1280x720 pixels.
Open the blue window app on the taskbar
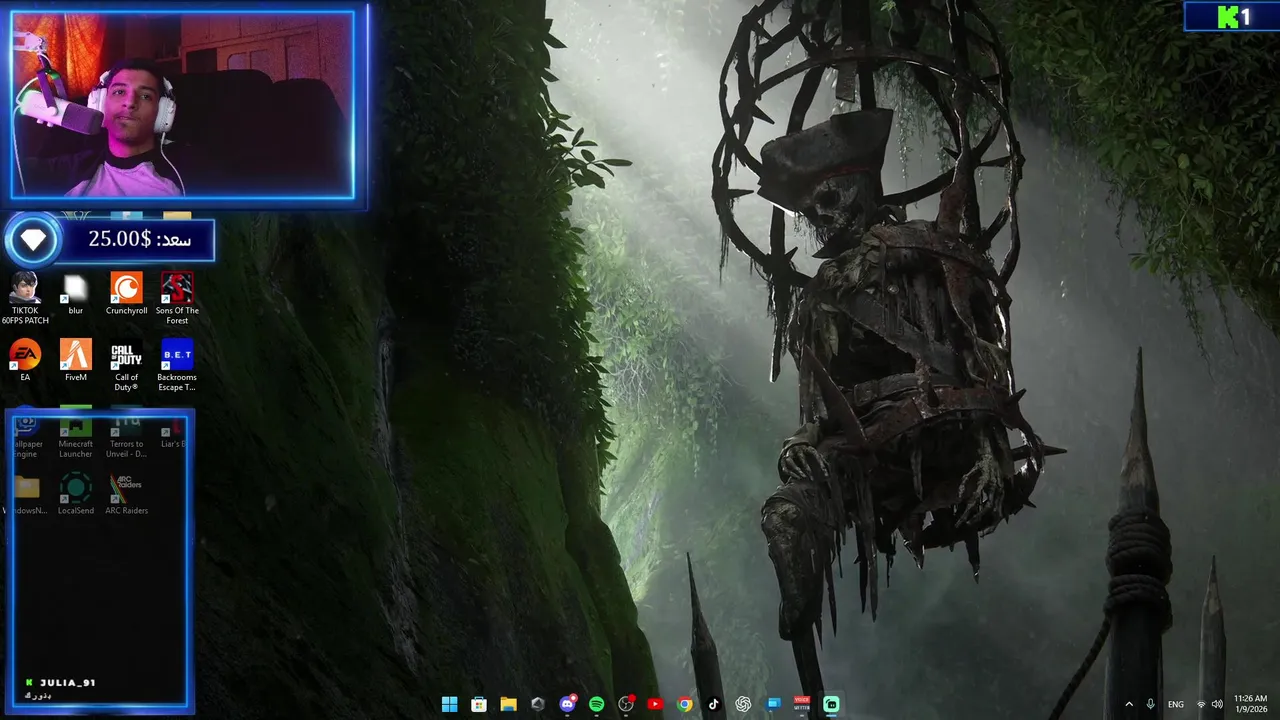pyautogui.click(x=773, y=704)
